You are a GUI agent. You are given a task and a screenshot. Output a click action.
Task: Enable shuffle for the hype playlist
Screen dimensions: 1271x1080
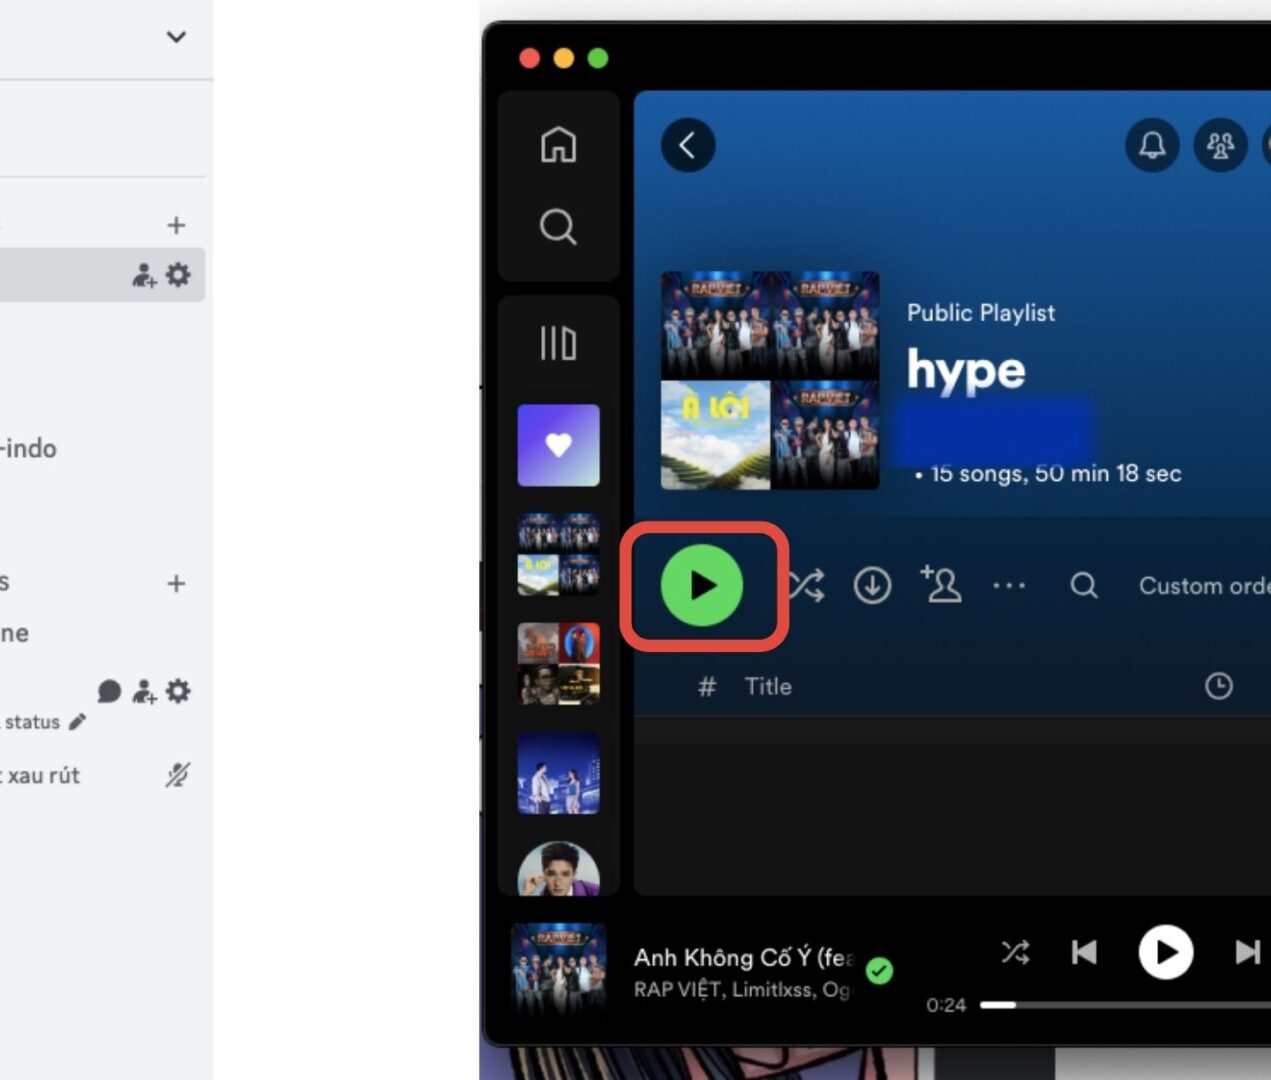[x=805, y=586]
